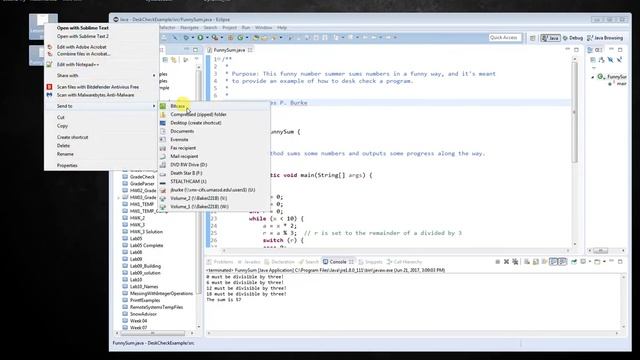This screenshot has height=360, width=640.
Task: Maximize the editor area using its maximize icon
Action: click(x=576, y=49)
